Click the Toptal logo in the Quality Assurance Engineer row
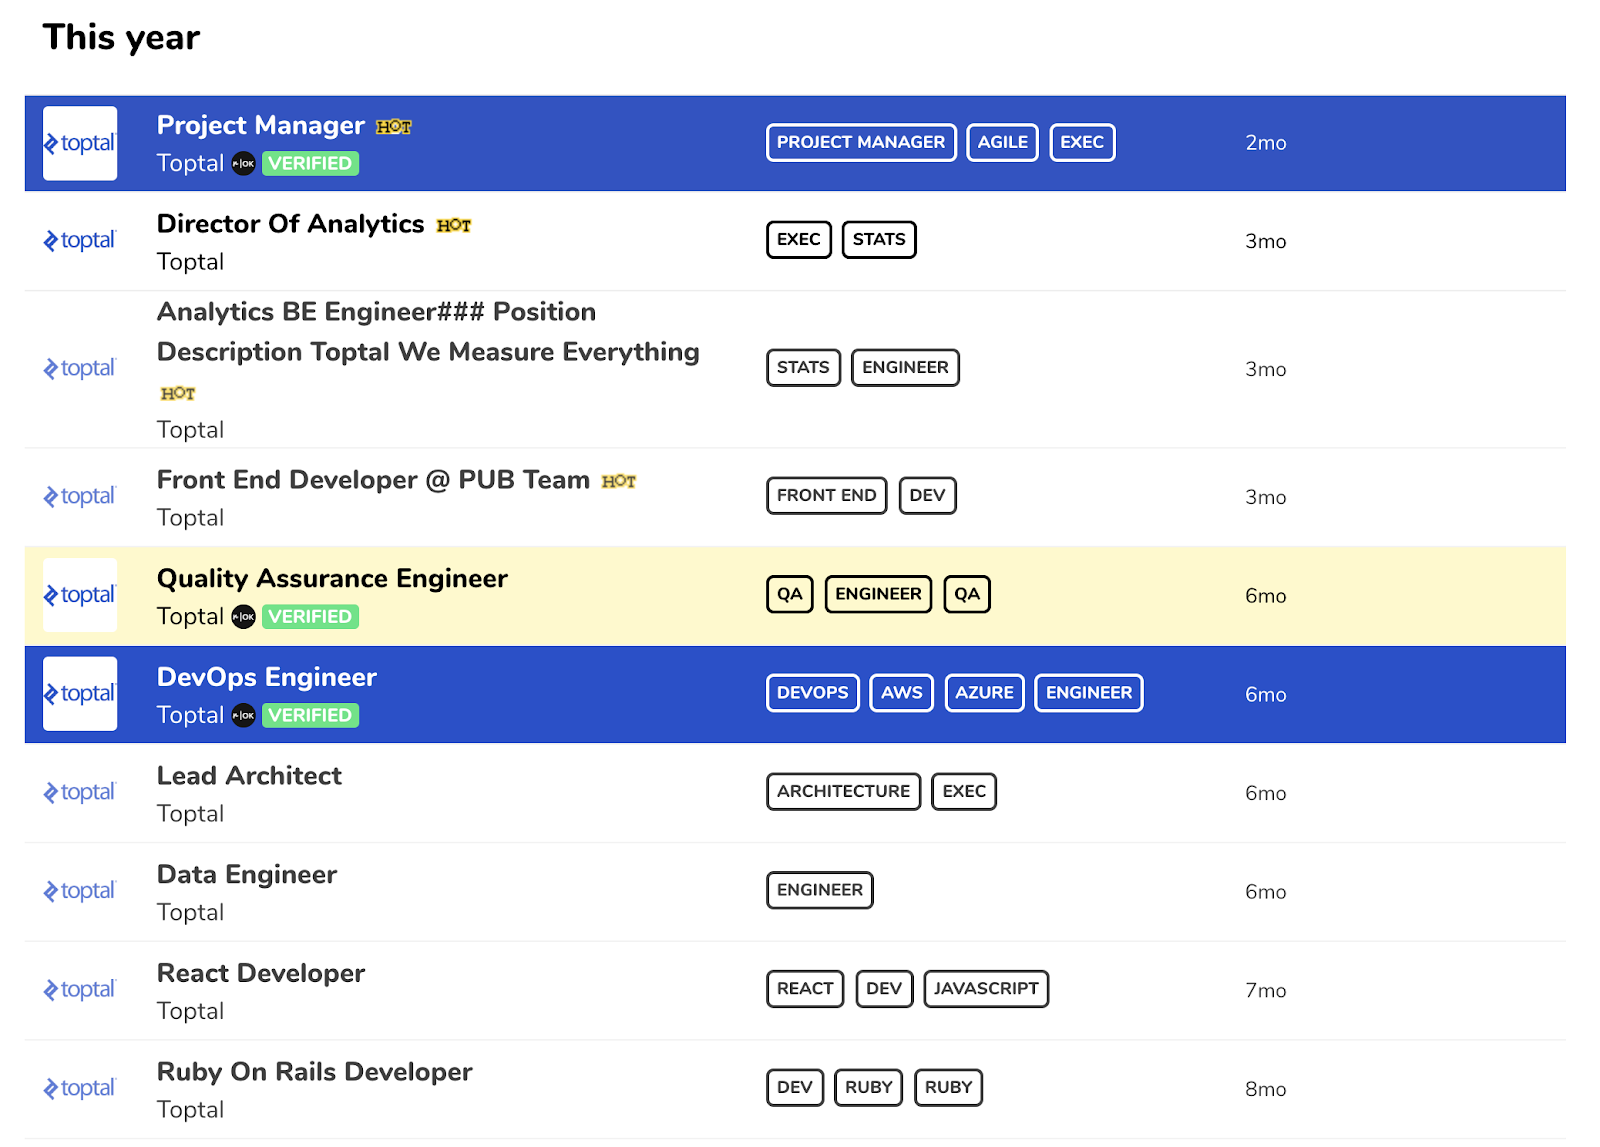Viewport: 1600px width, 1147px height. pos(80,595)
